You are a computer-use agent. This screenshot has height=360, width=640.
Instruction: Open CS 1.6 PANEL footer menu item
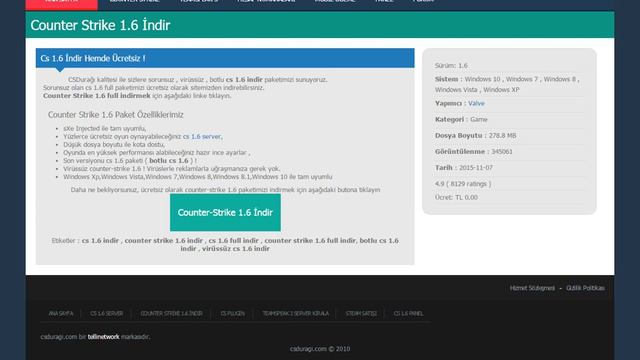click(408, 313)
